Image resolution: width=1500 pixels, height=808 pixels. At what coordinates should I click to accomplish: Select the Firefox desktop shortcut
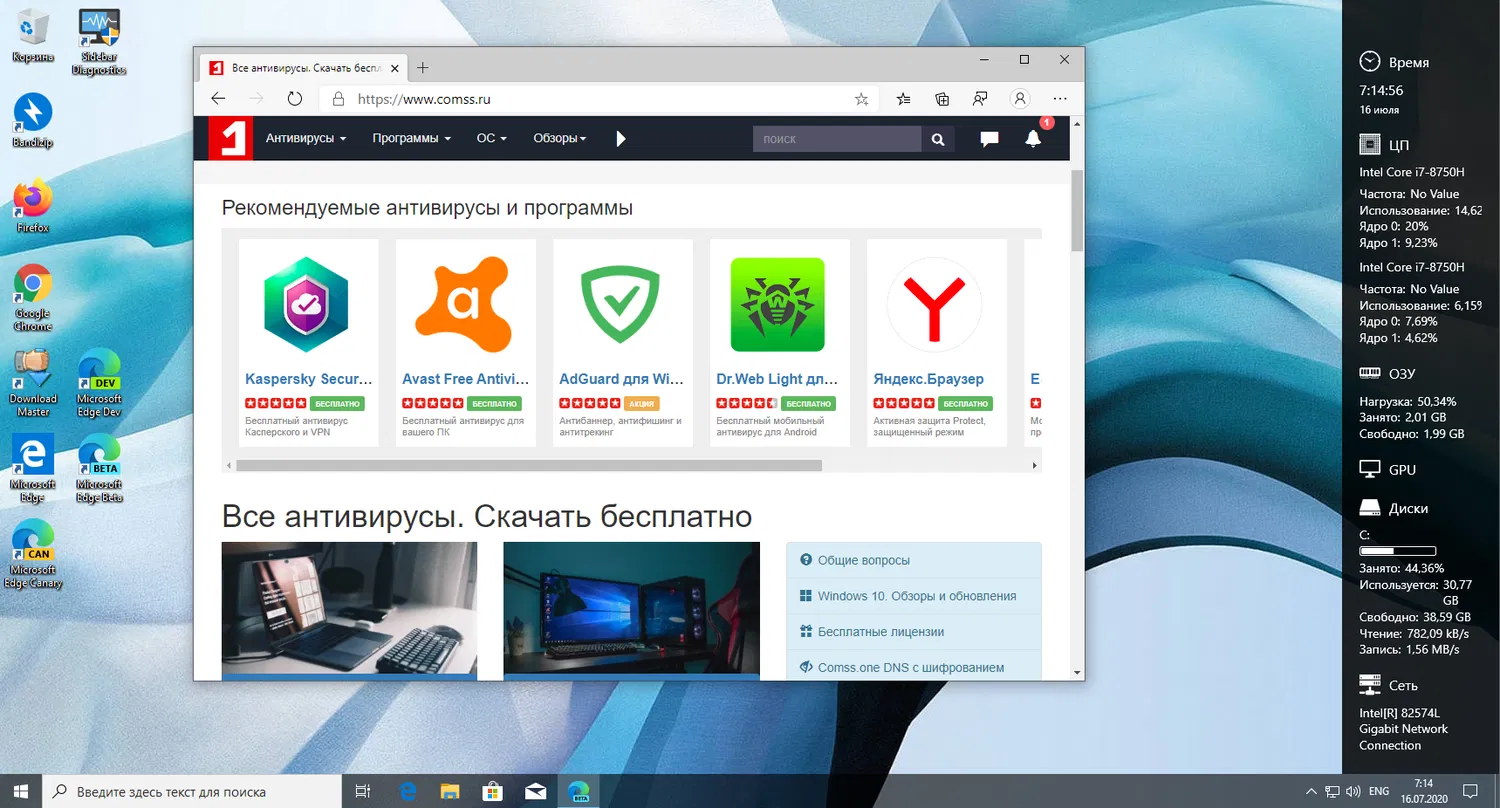click(32, 206)
